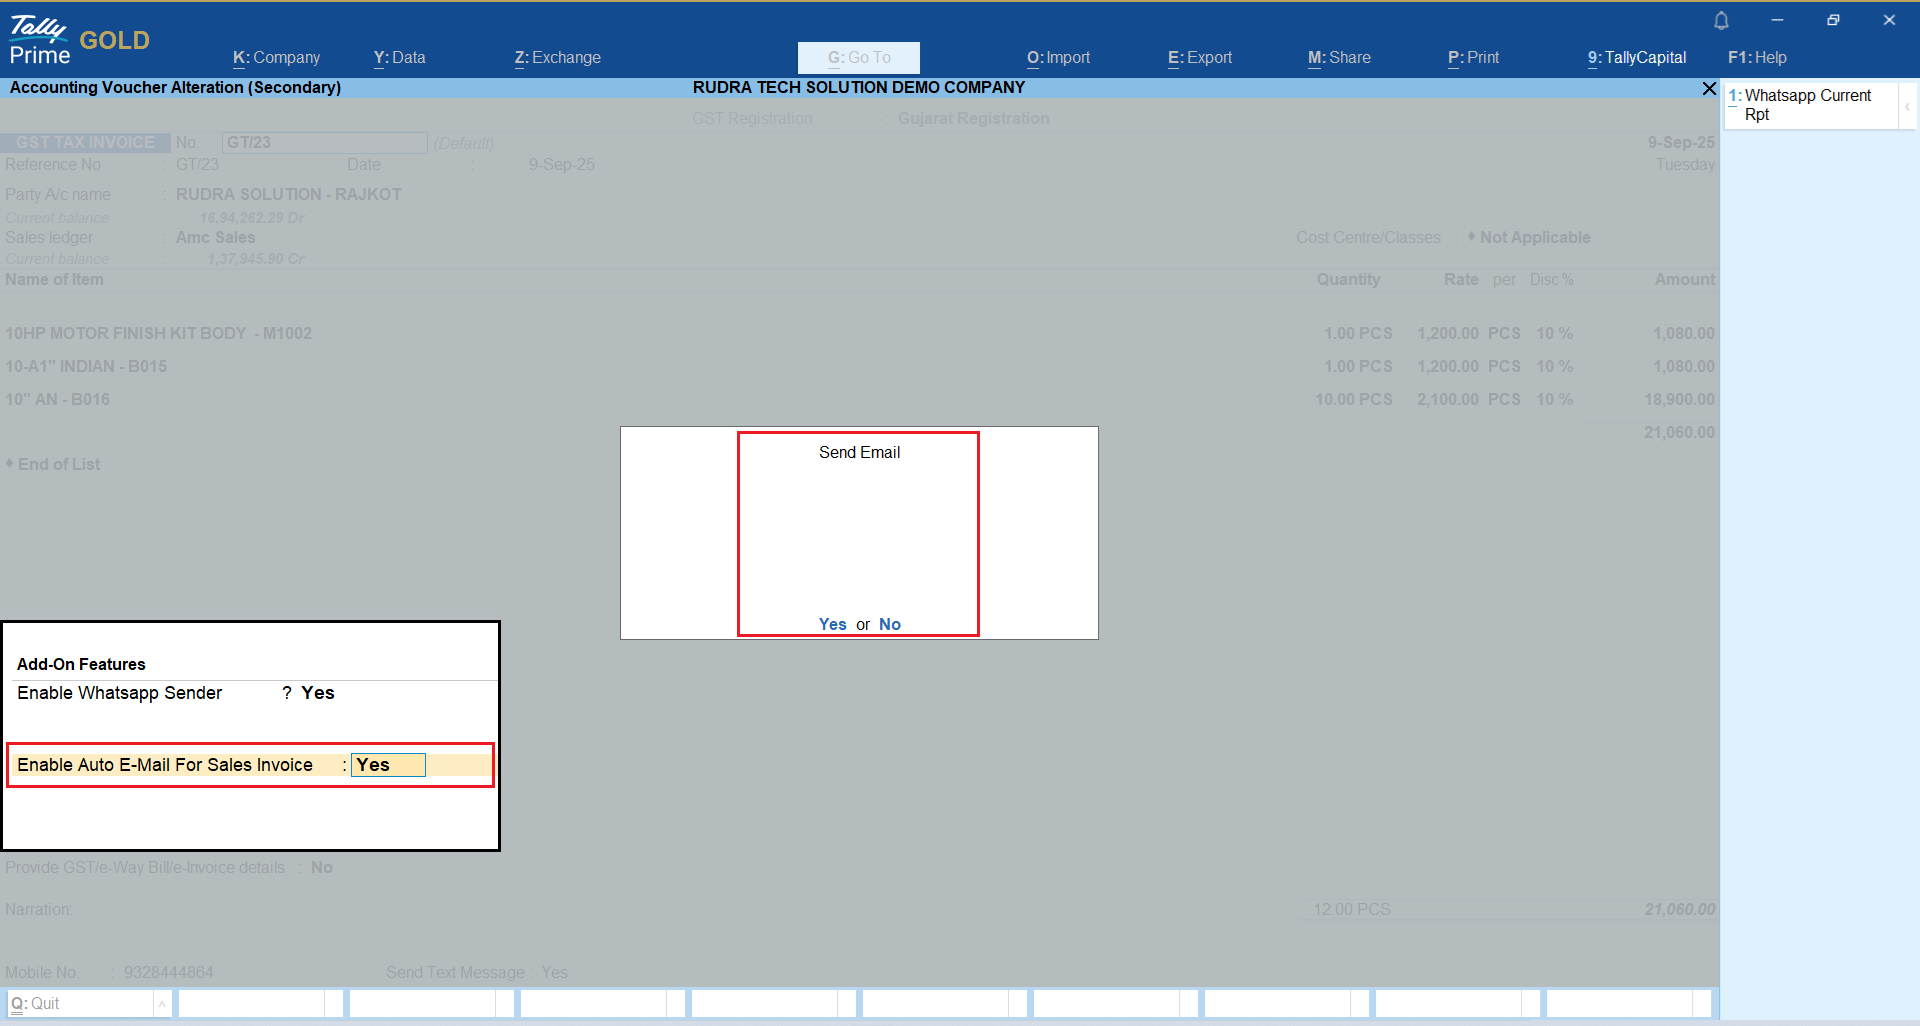Open the Y: Data menu
This screenshot has height=1026, width=1920.
click(x=399, y=58)
